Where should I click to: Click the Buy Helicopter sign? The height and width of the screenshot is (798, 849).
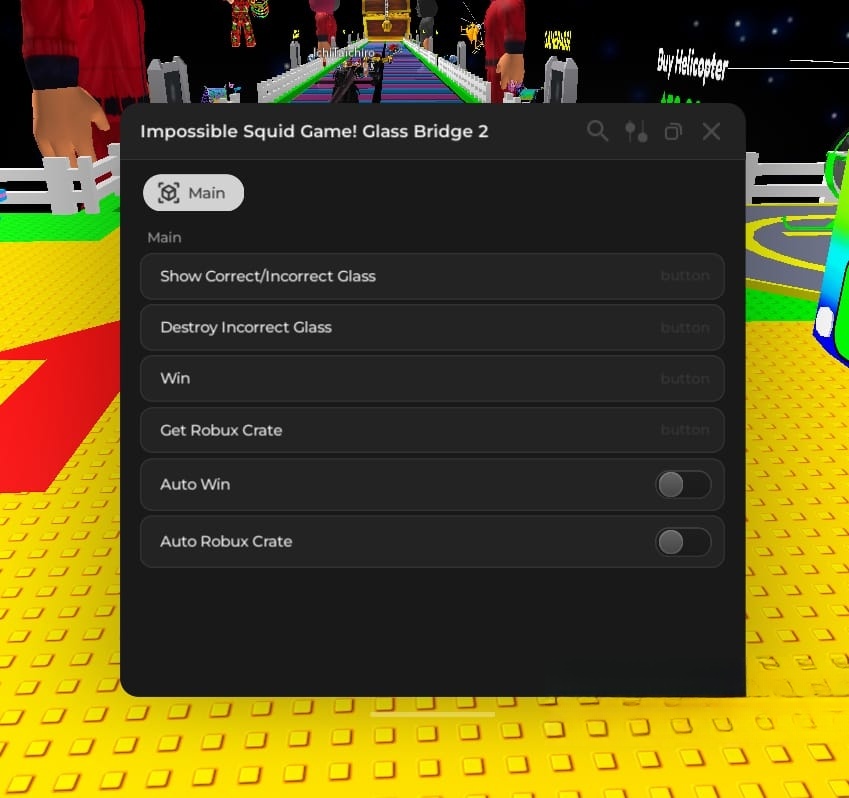[692, 66]
